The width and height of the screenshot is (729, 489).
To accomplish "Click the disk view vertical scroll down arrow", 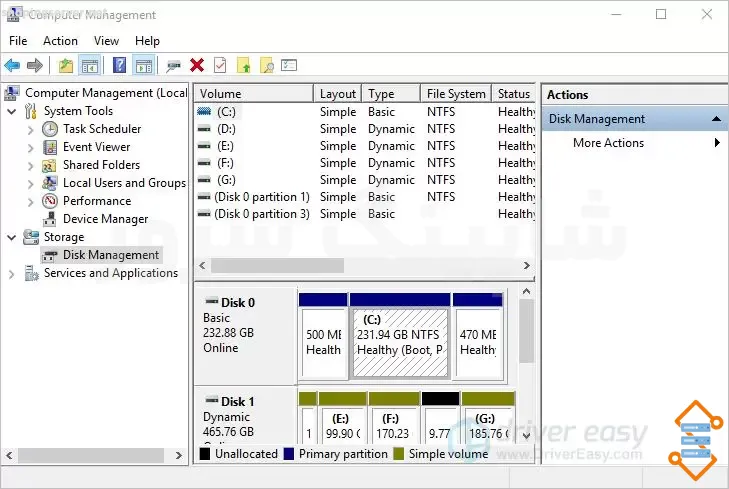I will point(526,436).
